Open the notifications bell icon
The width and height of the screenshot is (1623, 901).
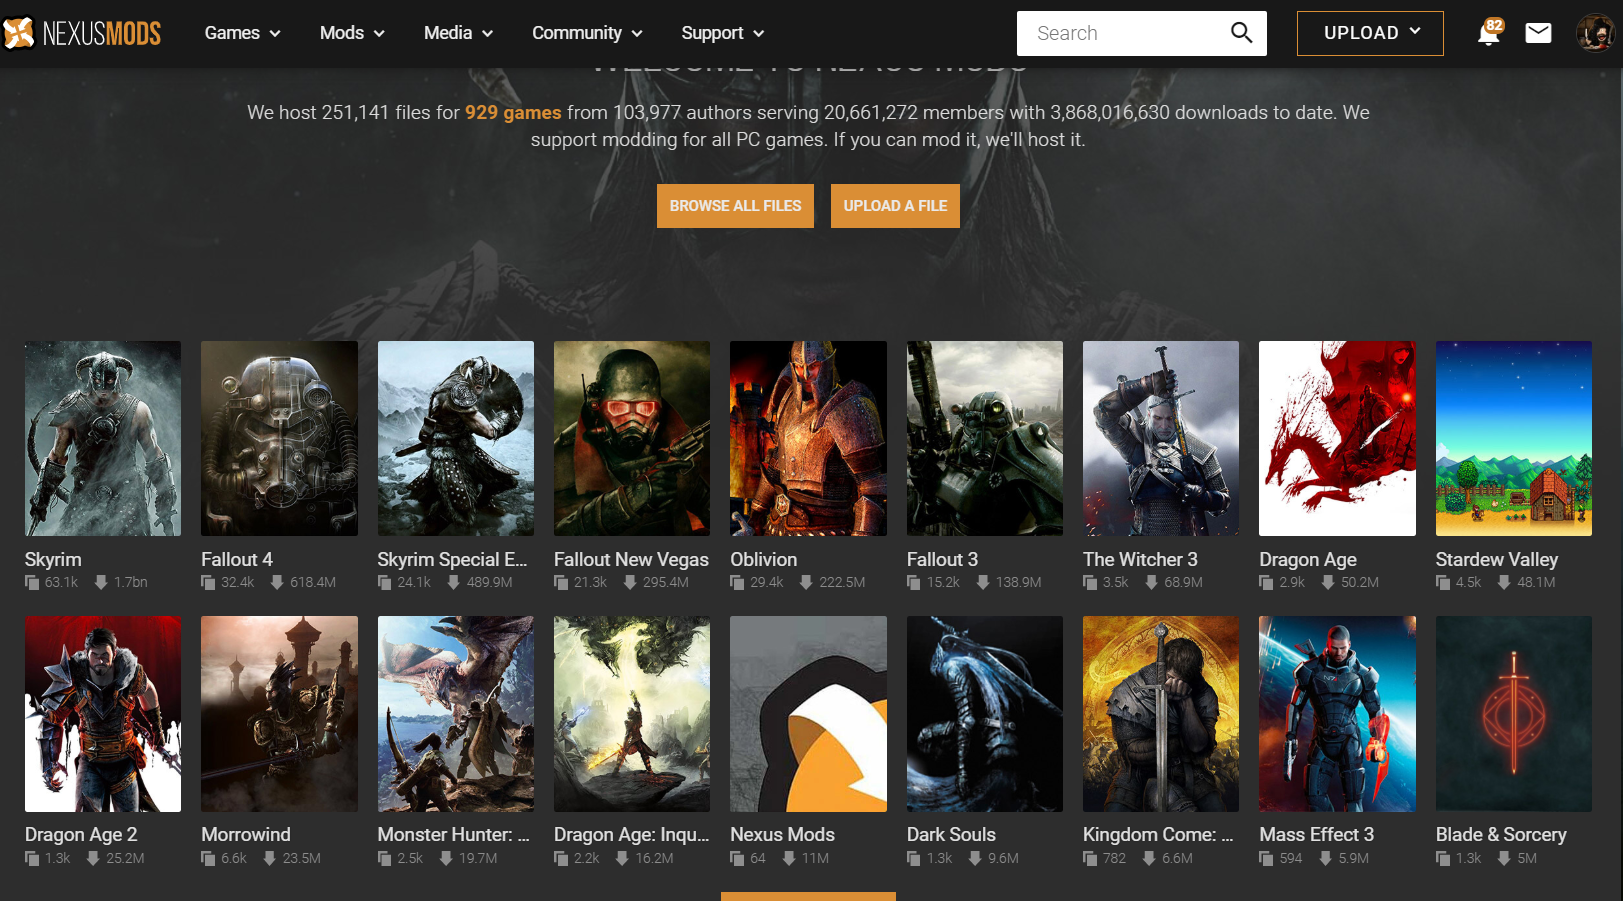tap(1489, 33)
